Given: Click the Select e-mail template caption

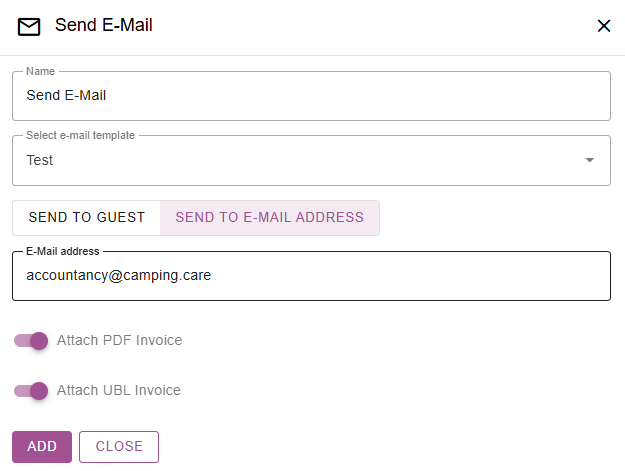Looking at the screenshot, I should click(80, 135).
